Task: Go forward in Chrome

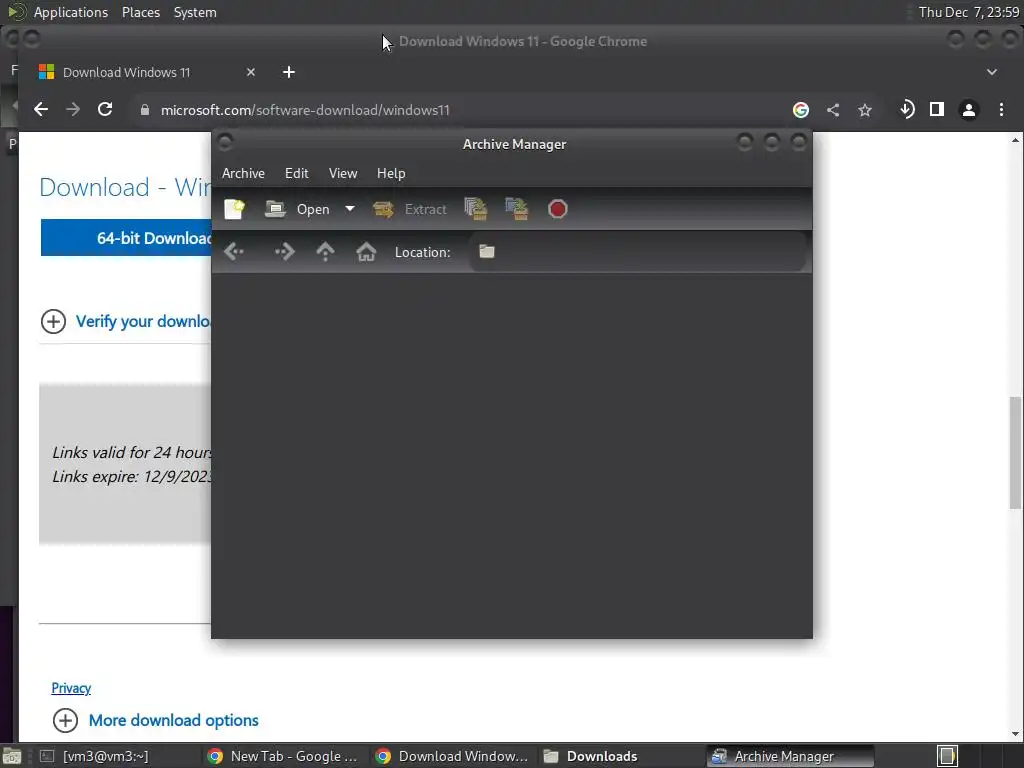Action: 73,110
